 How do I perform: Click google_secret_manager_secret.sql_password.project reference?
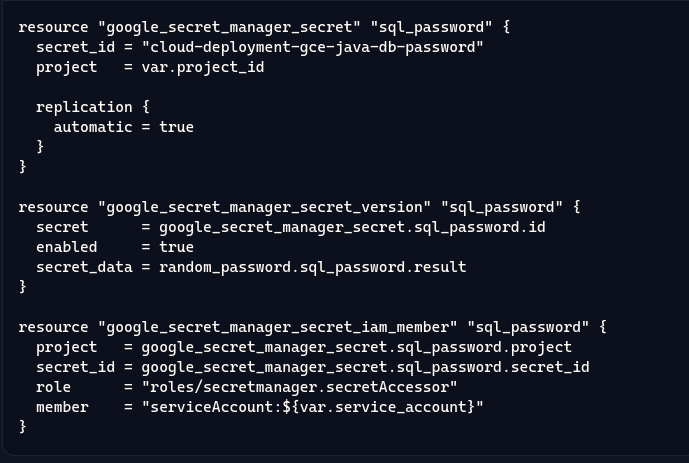(356, 347)
